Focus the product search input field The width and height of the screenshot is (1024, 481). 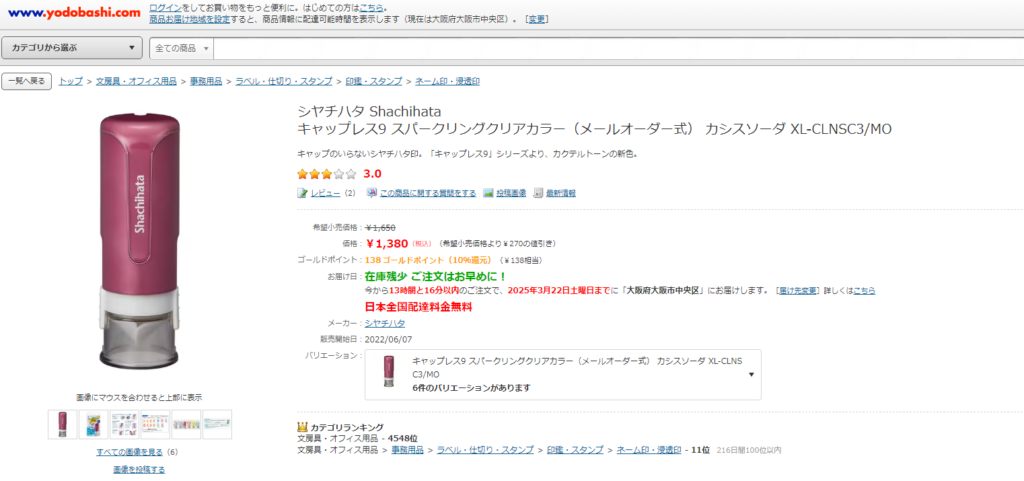[x=618, y=48]
